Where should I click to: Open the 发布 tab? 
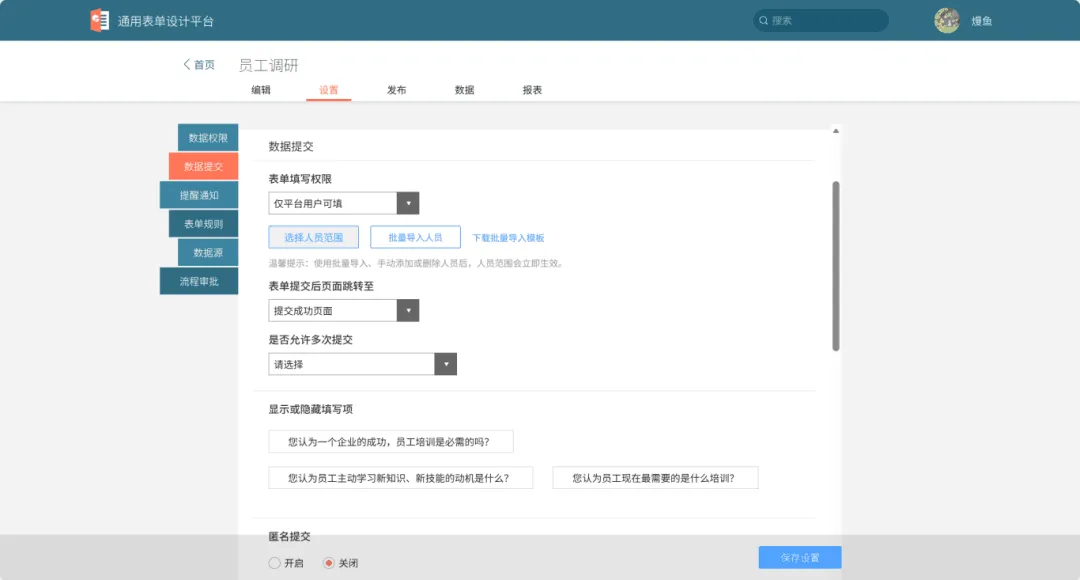[x=397, y=90]
